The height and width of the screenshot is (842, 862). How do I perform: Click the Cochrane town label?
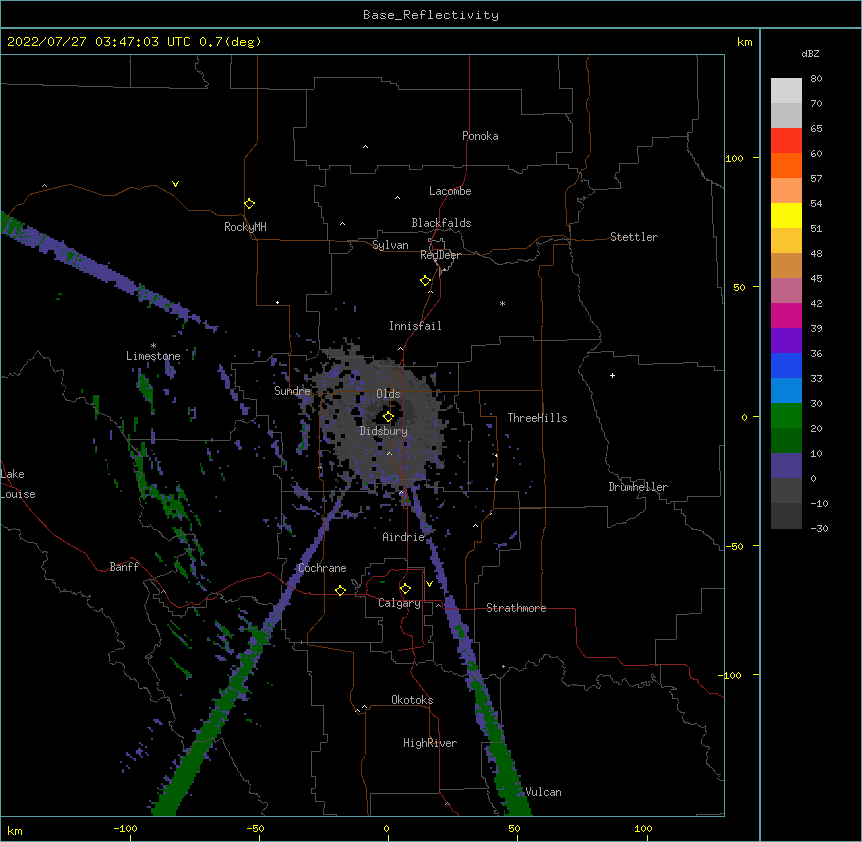point(322,568)
